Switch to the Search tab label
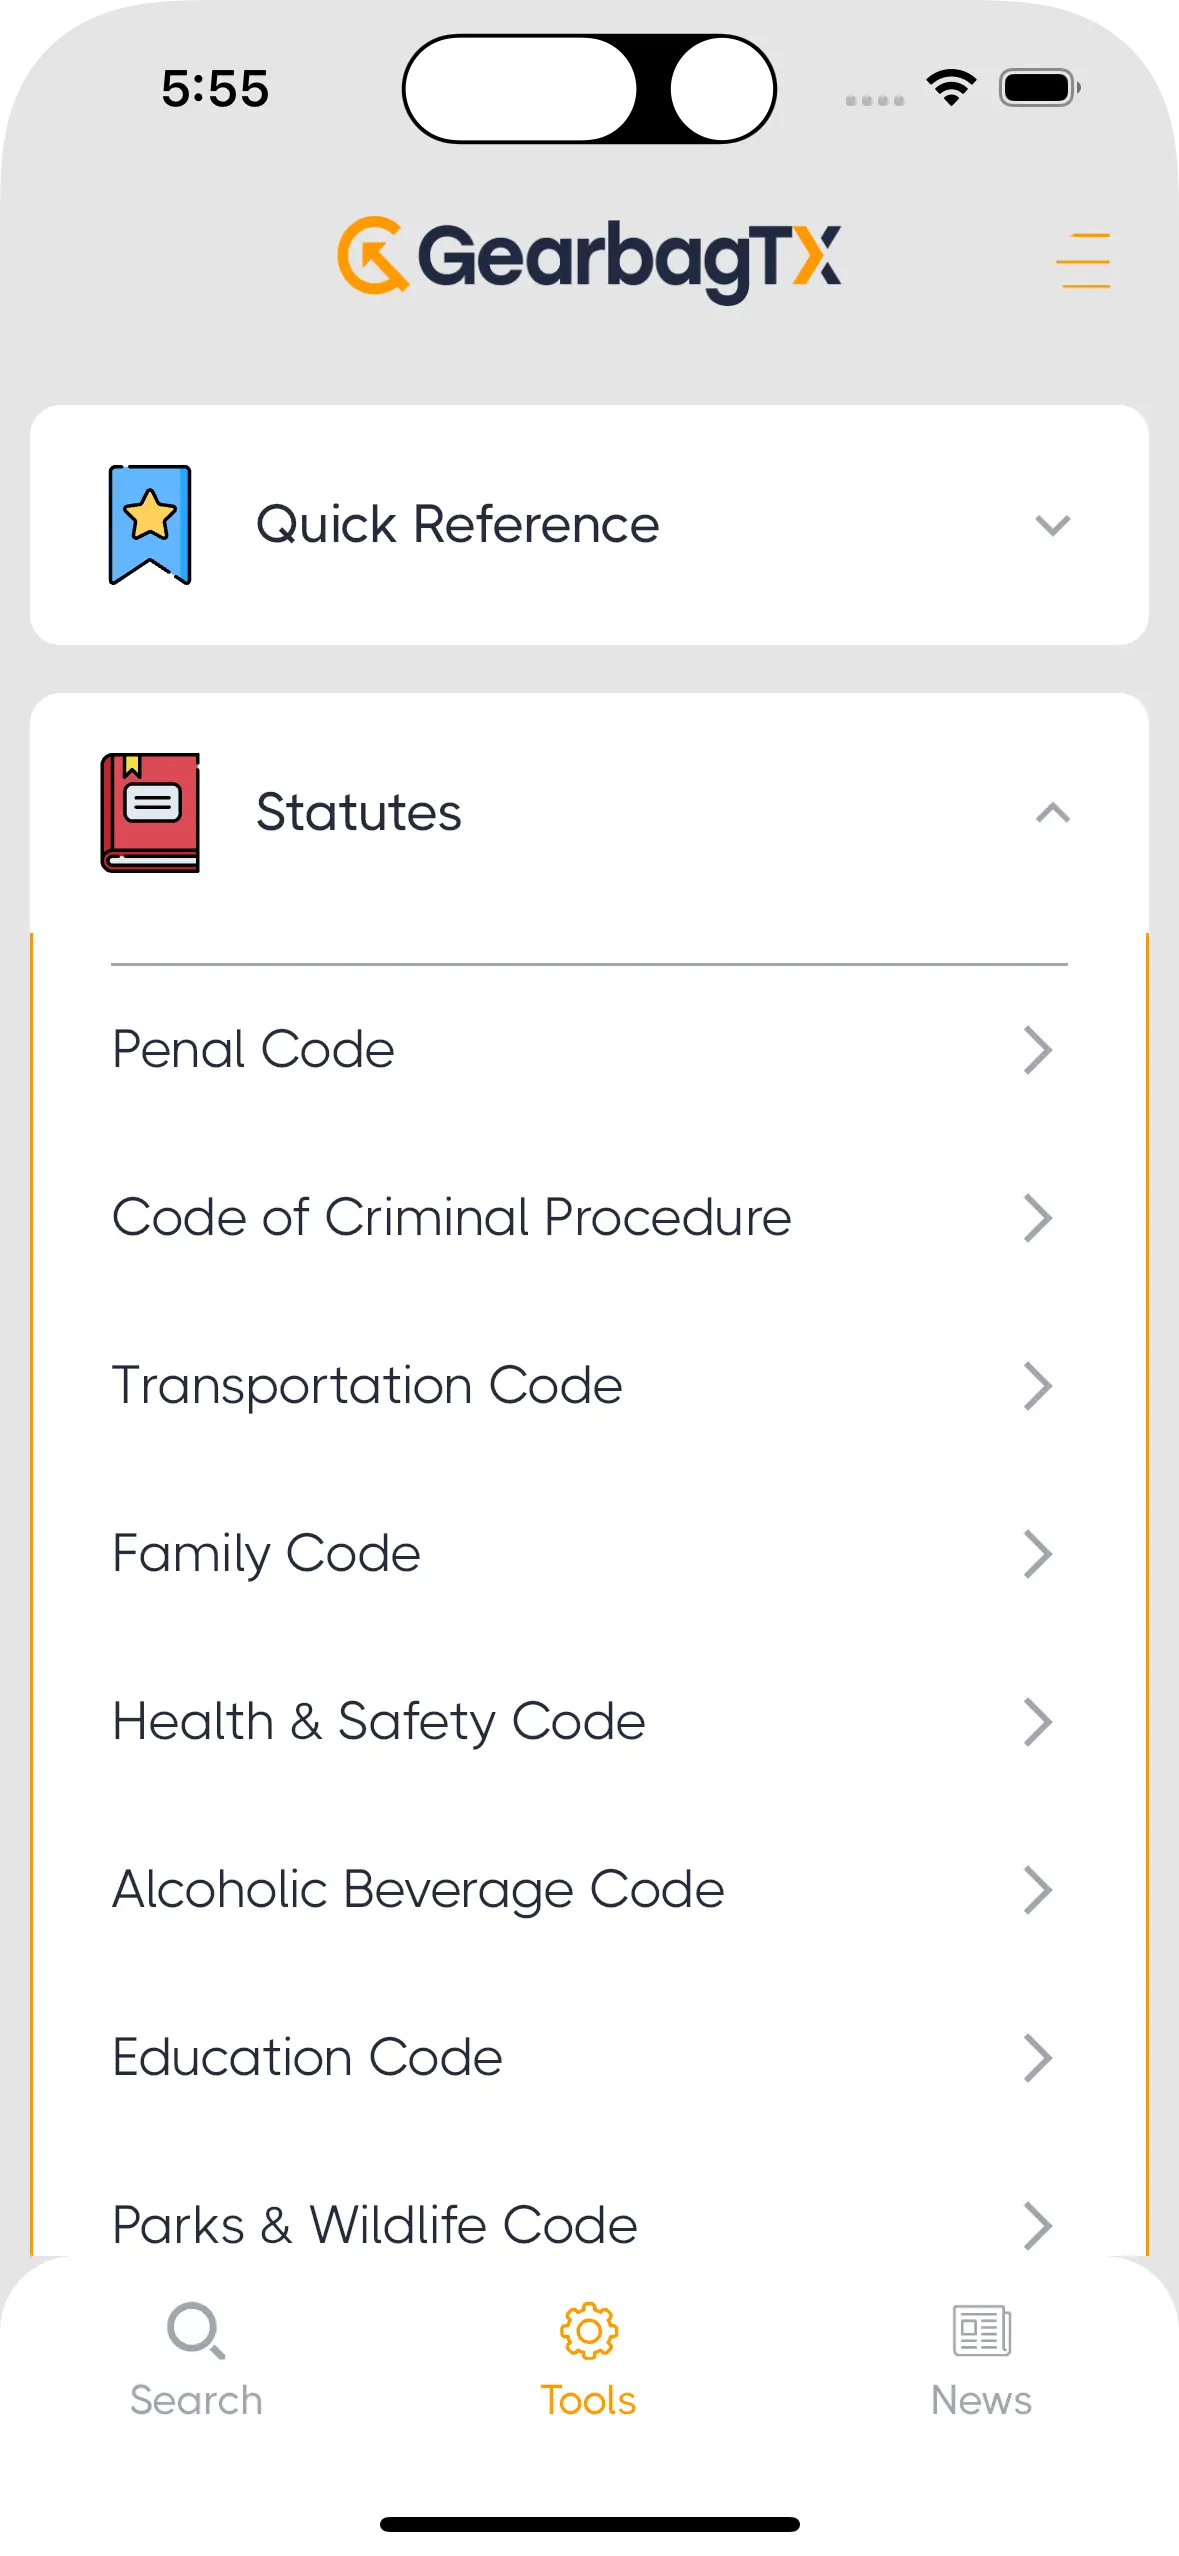The height and width of the screenshot is (2556, 1179). pos(196,2400)
